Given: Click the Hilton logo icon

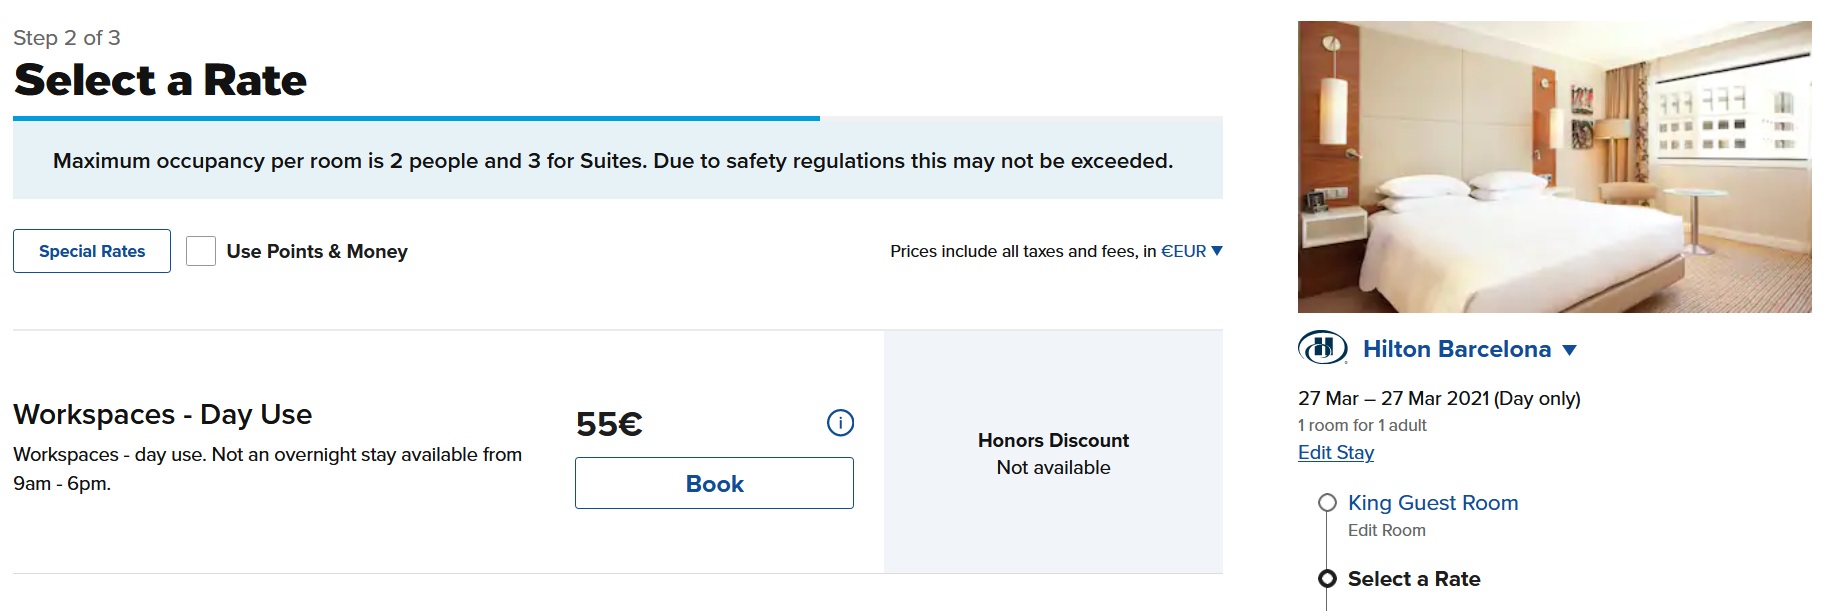Looking at the screenshot, I should (1322, 348).
